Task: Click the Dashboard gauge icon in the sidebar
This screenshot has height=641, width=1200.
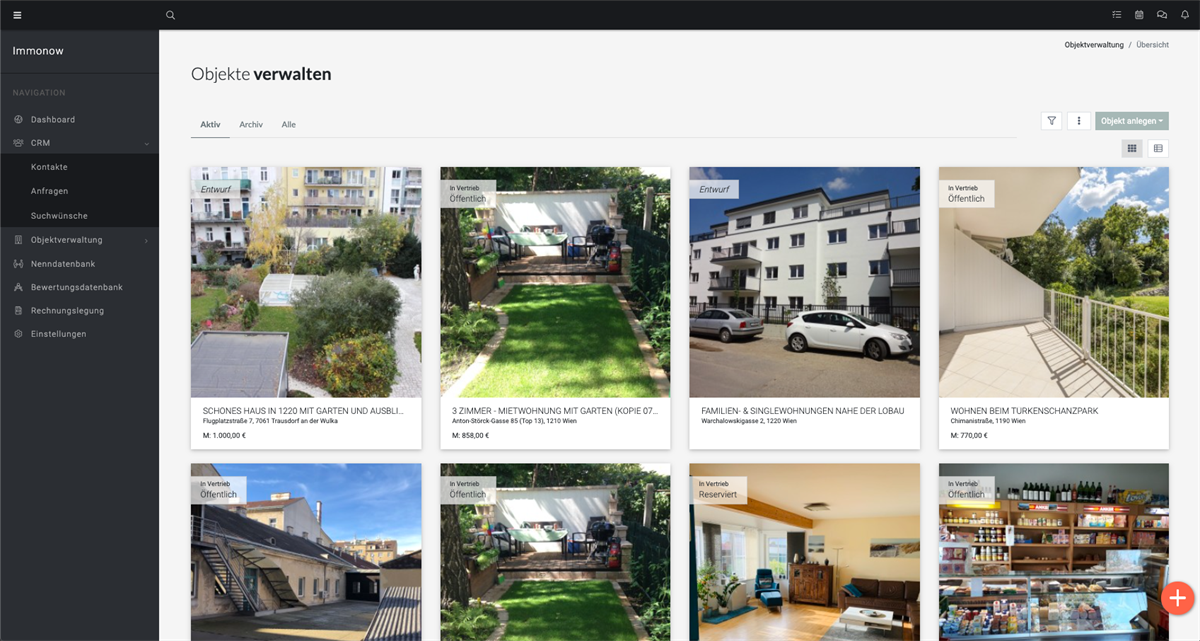Action: pos(18,120)
